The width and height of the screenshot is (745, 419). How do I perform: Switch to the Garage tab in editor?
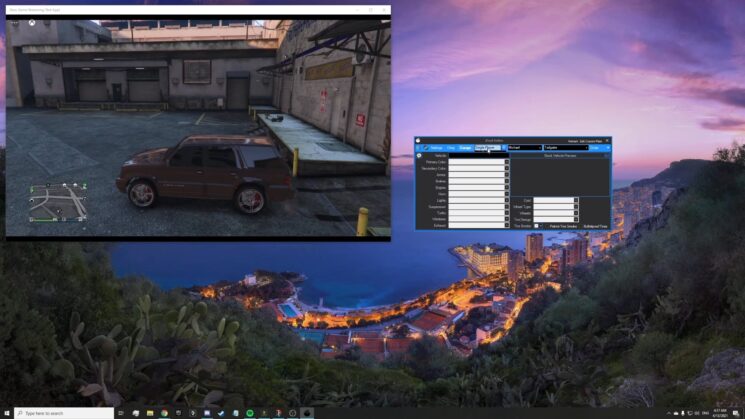pos(465,148)
